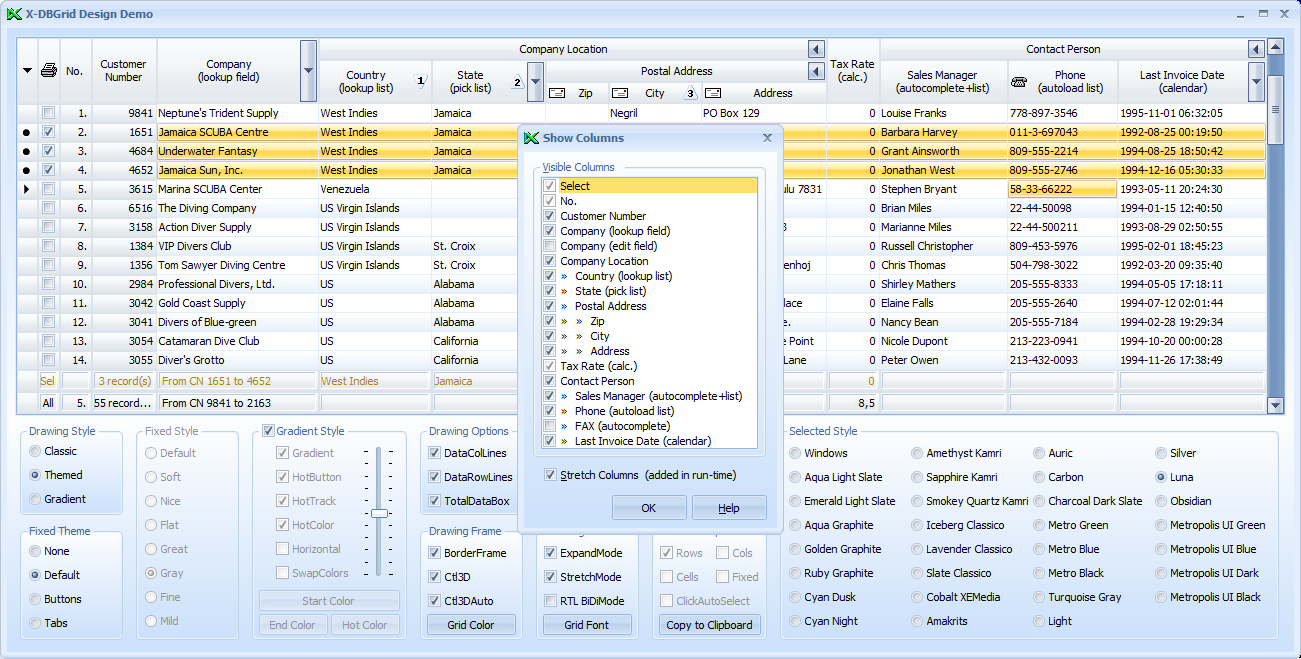Viewport: 1301px width, 659px height.
Task: Open the Company lookup field dropdown arrow
Action: click(x=308, y=71)
